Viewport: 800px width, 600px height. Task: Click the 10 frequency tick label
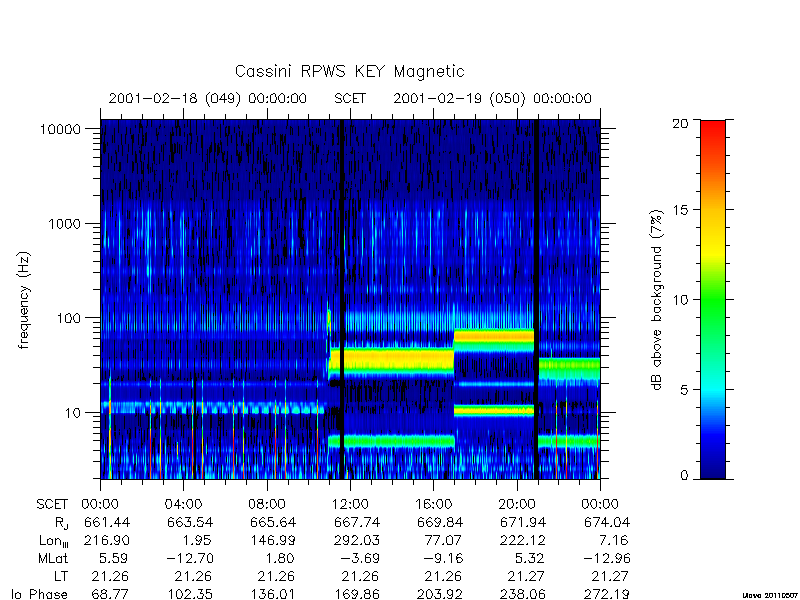[x=73, y=413]
